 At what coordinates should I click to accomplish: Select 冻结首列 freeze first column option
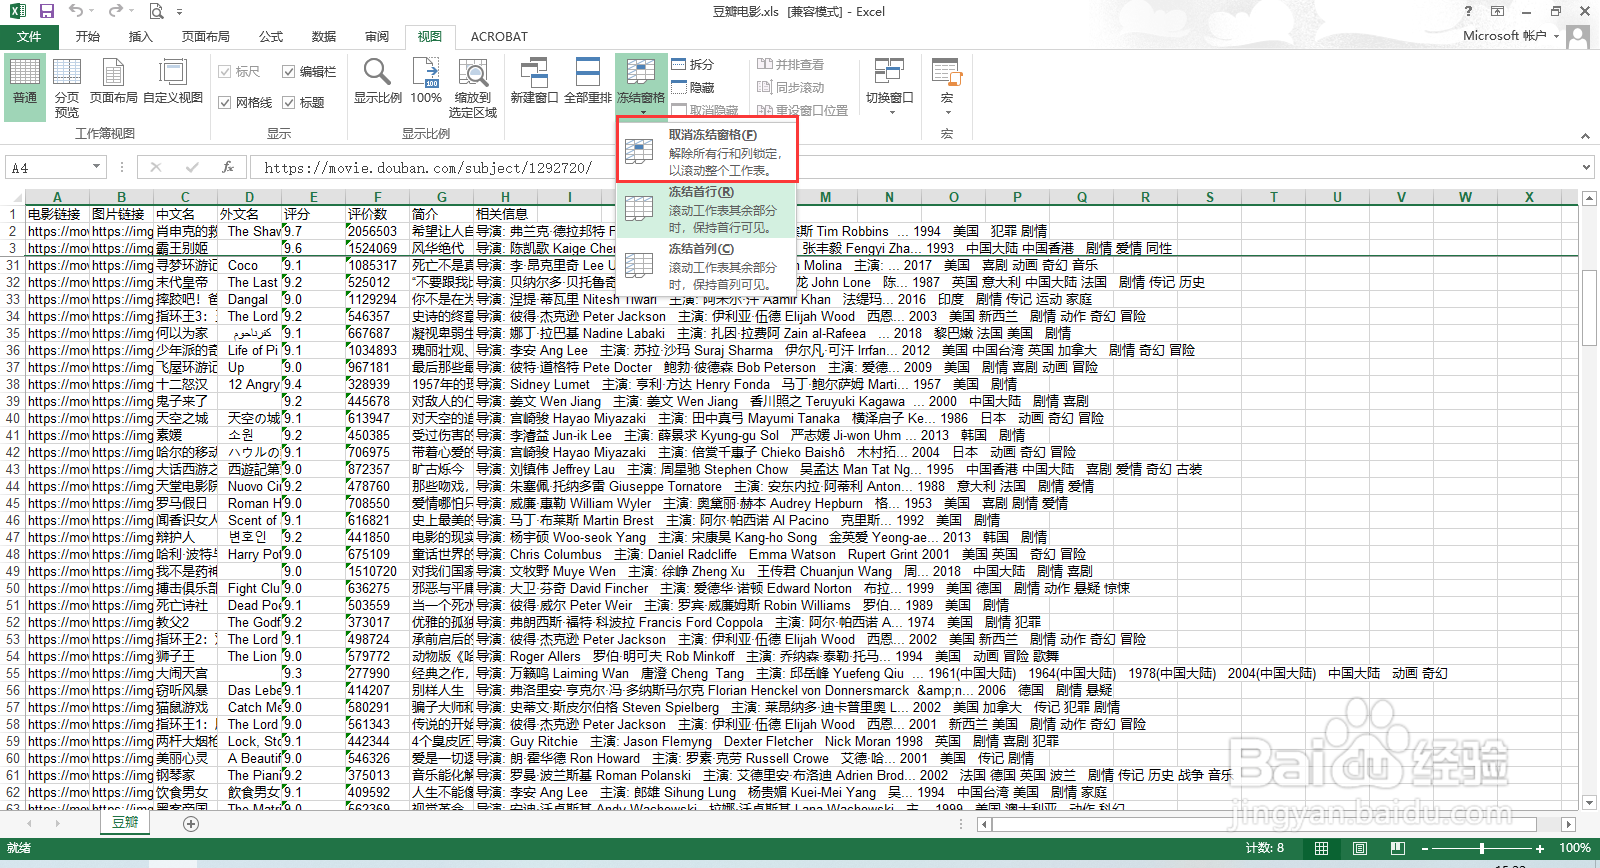tap(707, 266)
